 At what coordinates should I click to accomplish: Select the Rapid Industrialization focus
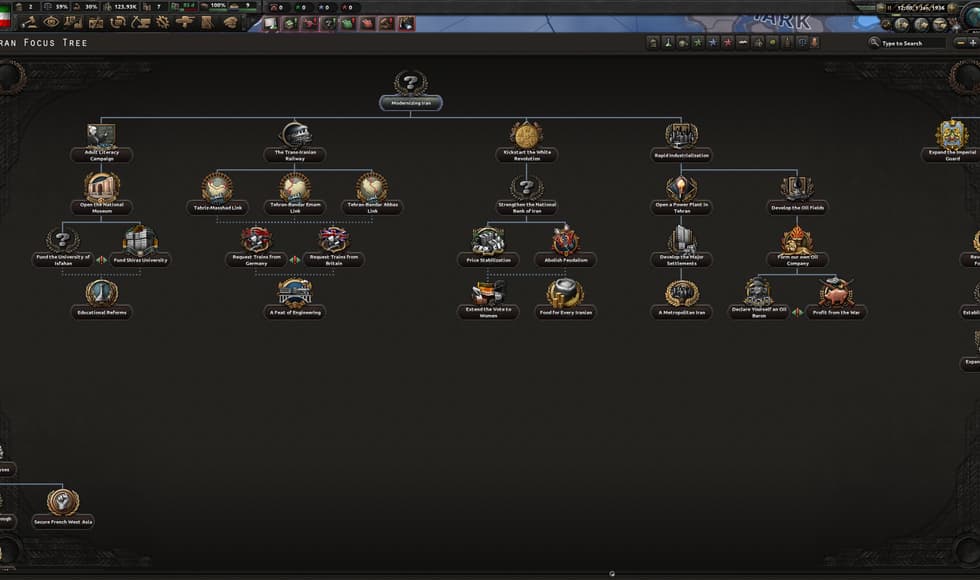(x=681, y=142)
